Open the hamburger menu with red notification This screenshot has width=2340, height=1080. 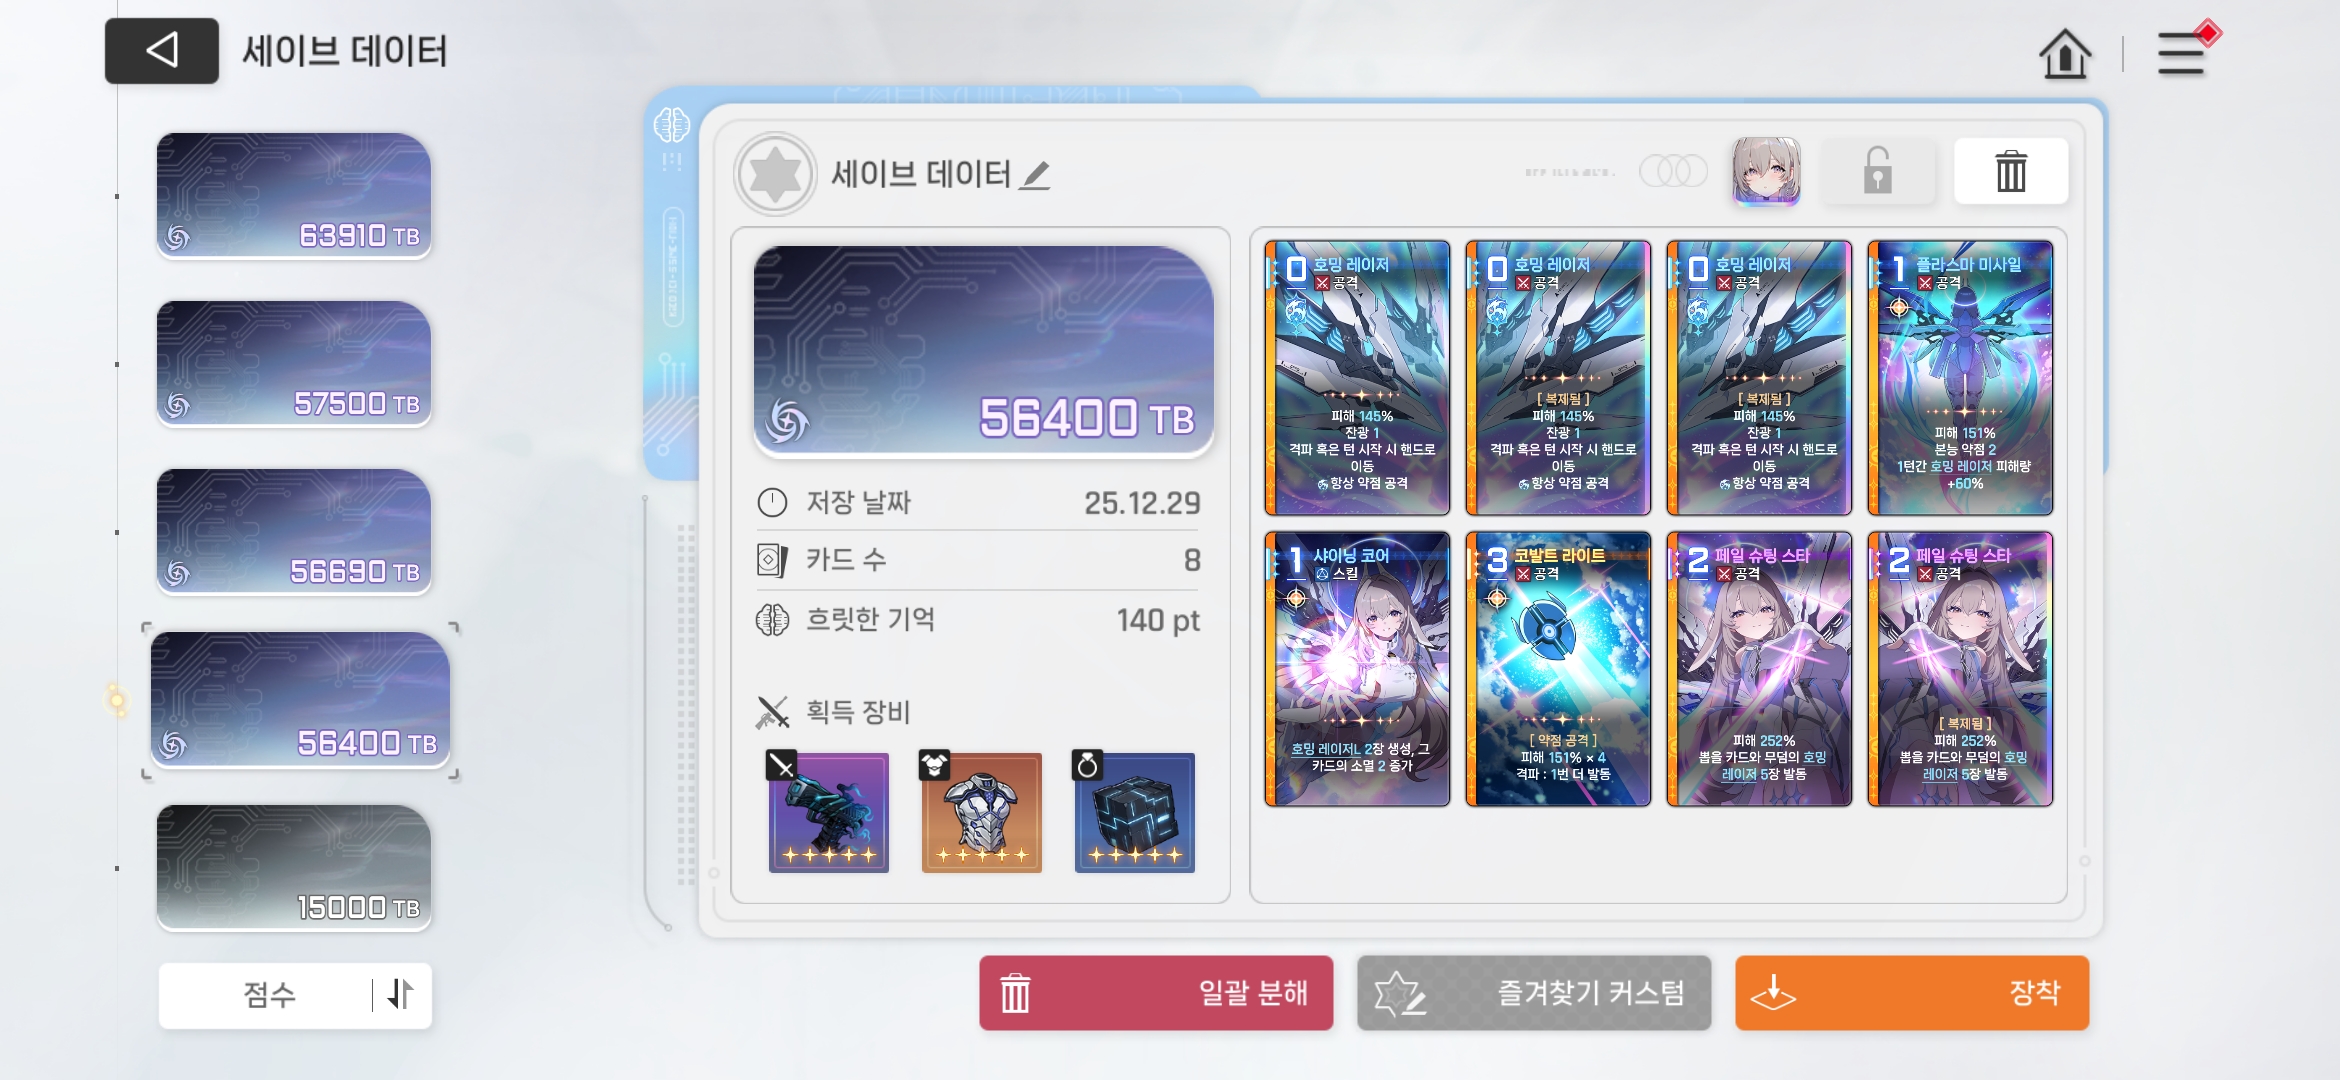(2184, 51)
